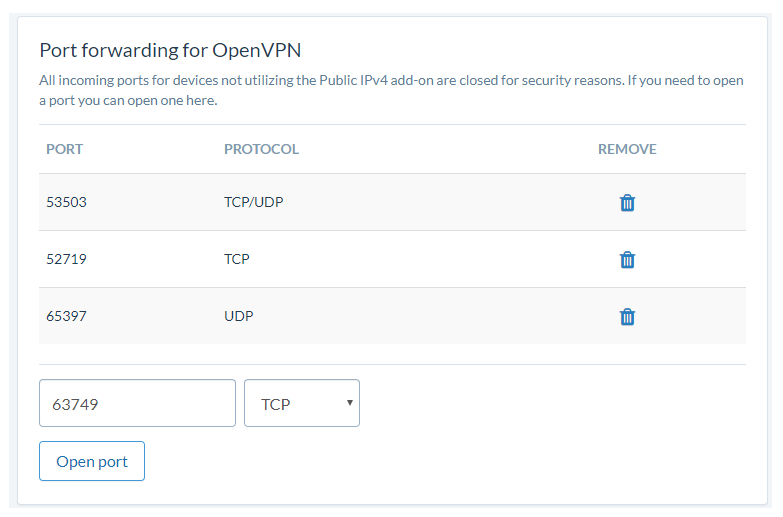Click the Port forwarding for OpenVPN heading
The width and height of the screenshot is (783, 517).
[170, 50]
